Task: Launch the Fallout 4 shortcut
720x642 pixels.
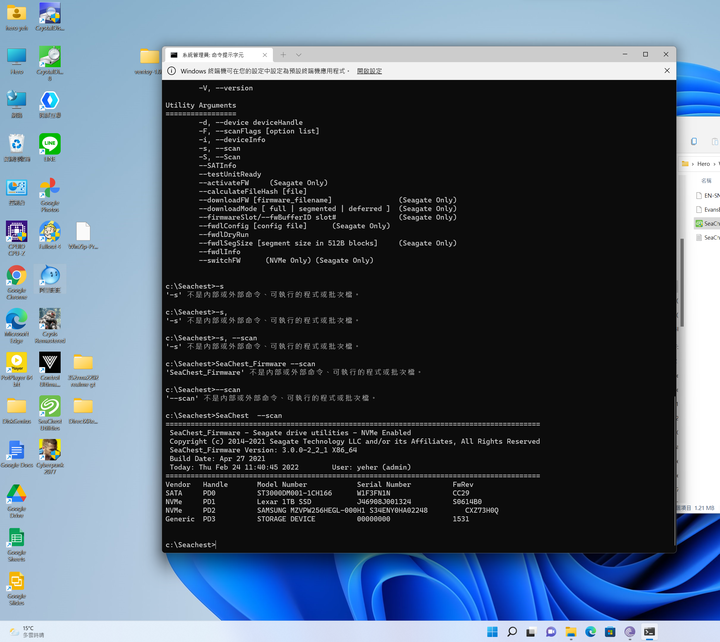Action: click(x=50, y=235)
